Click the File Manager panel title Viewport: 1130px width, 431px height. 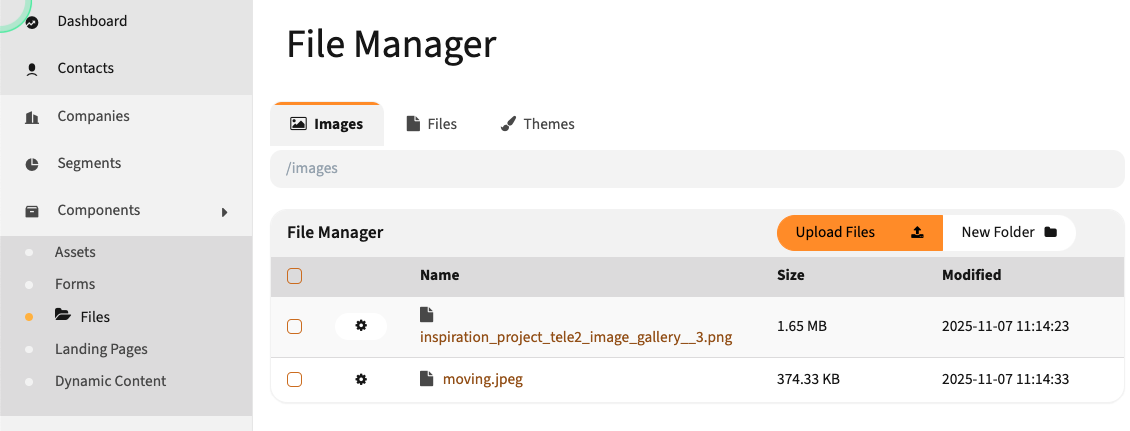335,233
